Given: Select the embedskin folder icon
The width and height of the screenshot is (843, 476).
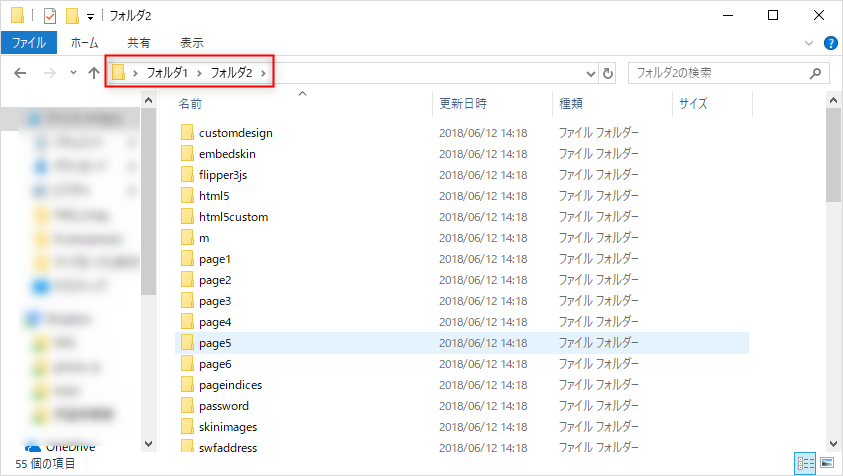Looking at the screenshot, I should 187,153.
